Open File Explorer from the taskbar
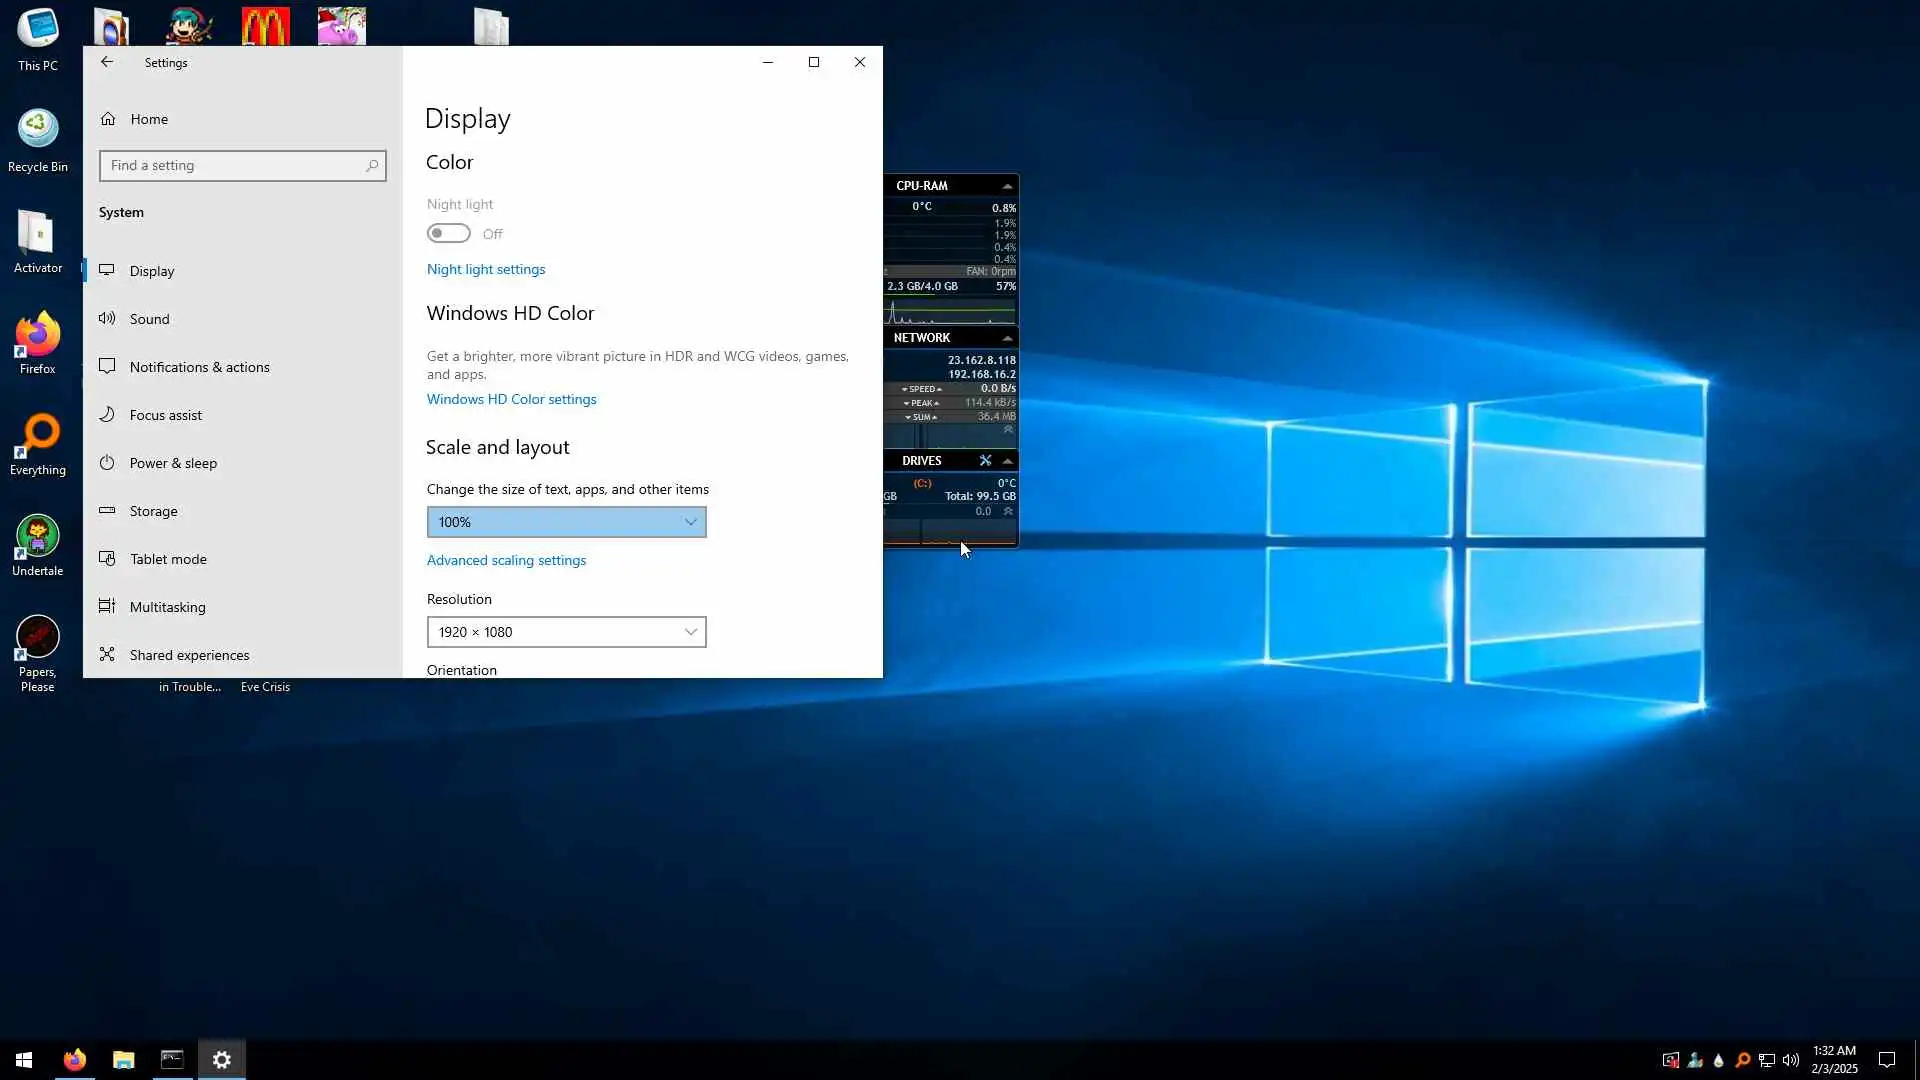 coord(123,1059)
